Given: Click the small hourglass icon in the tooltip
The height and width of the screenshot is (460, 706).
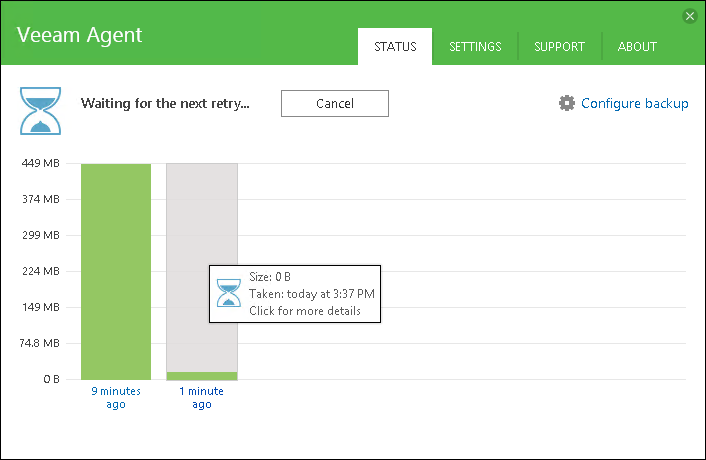Looking at the screenshot, I should coord(229,294).
